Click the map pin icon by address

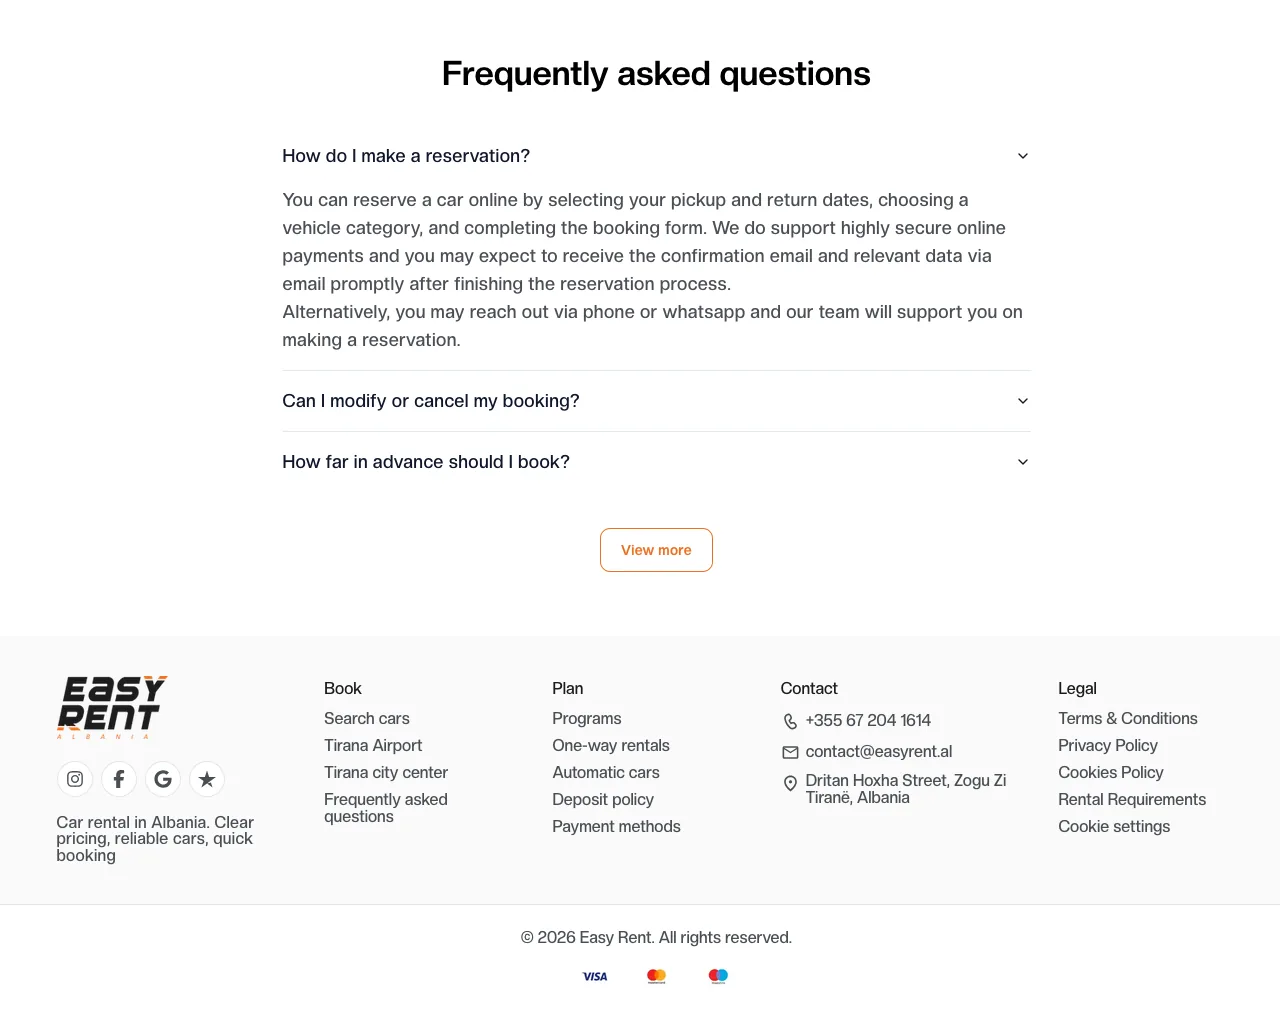click(x=790, y=784)
